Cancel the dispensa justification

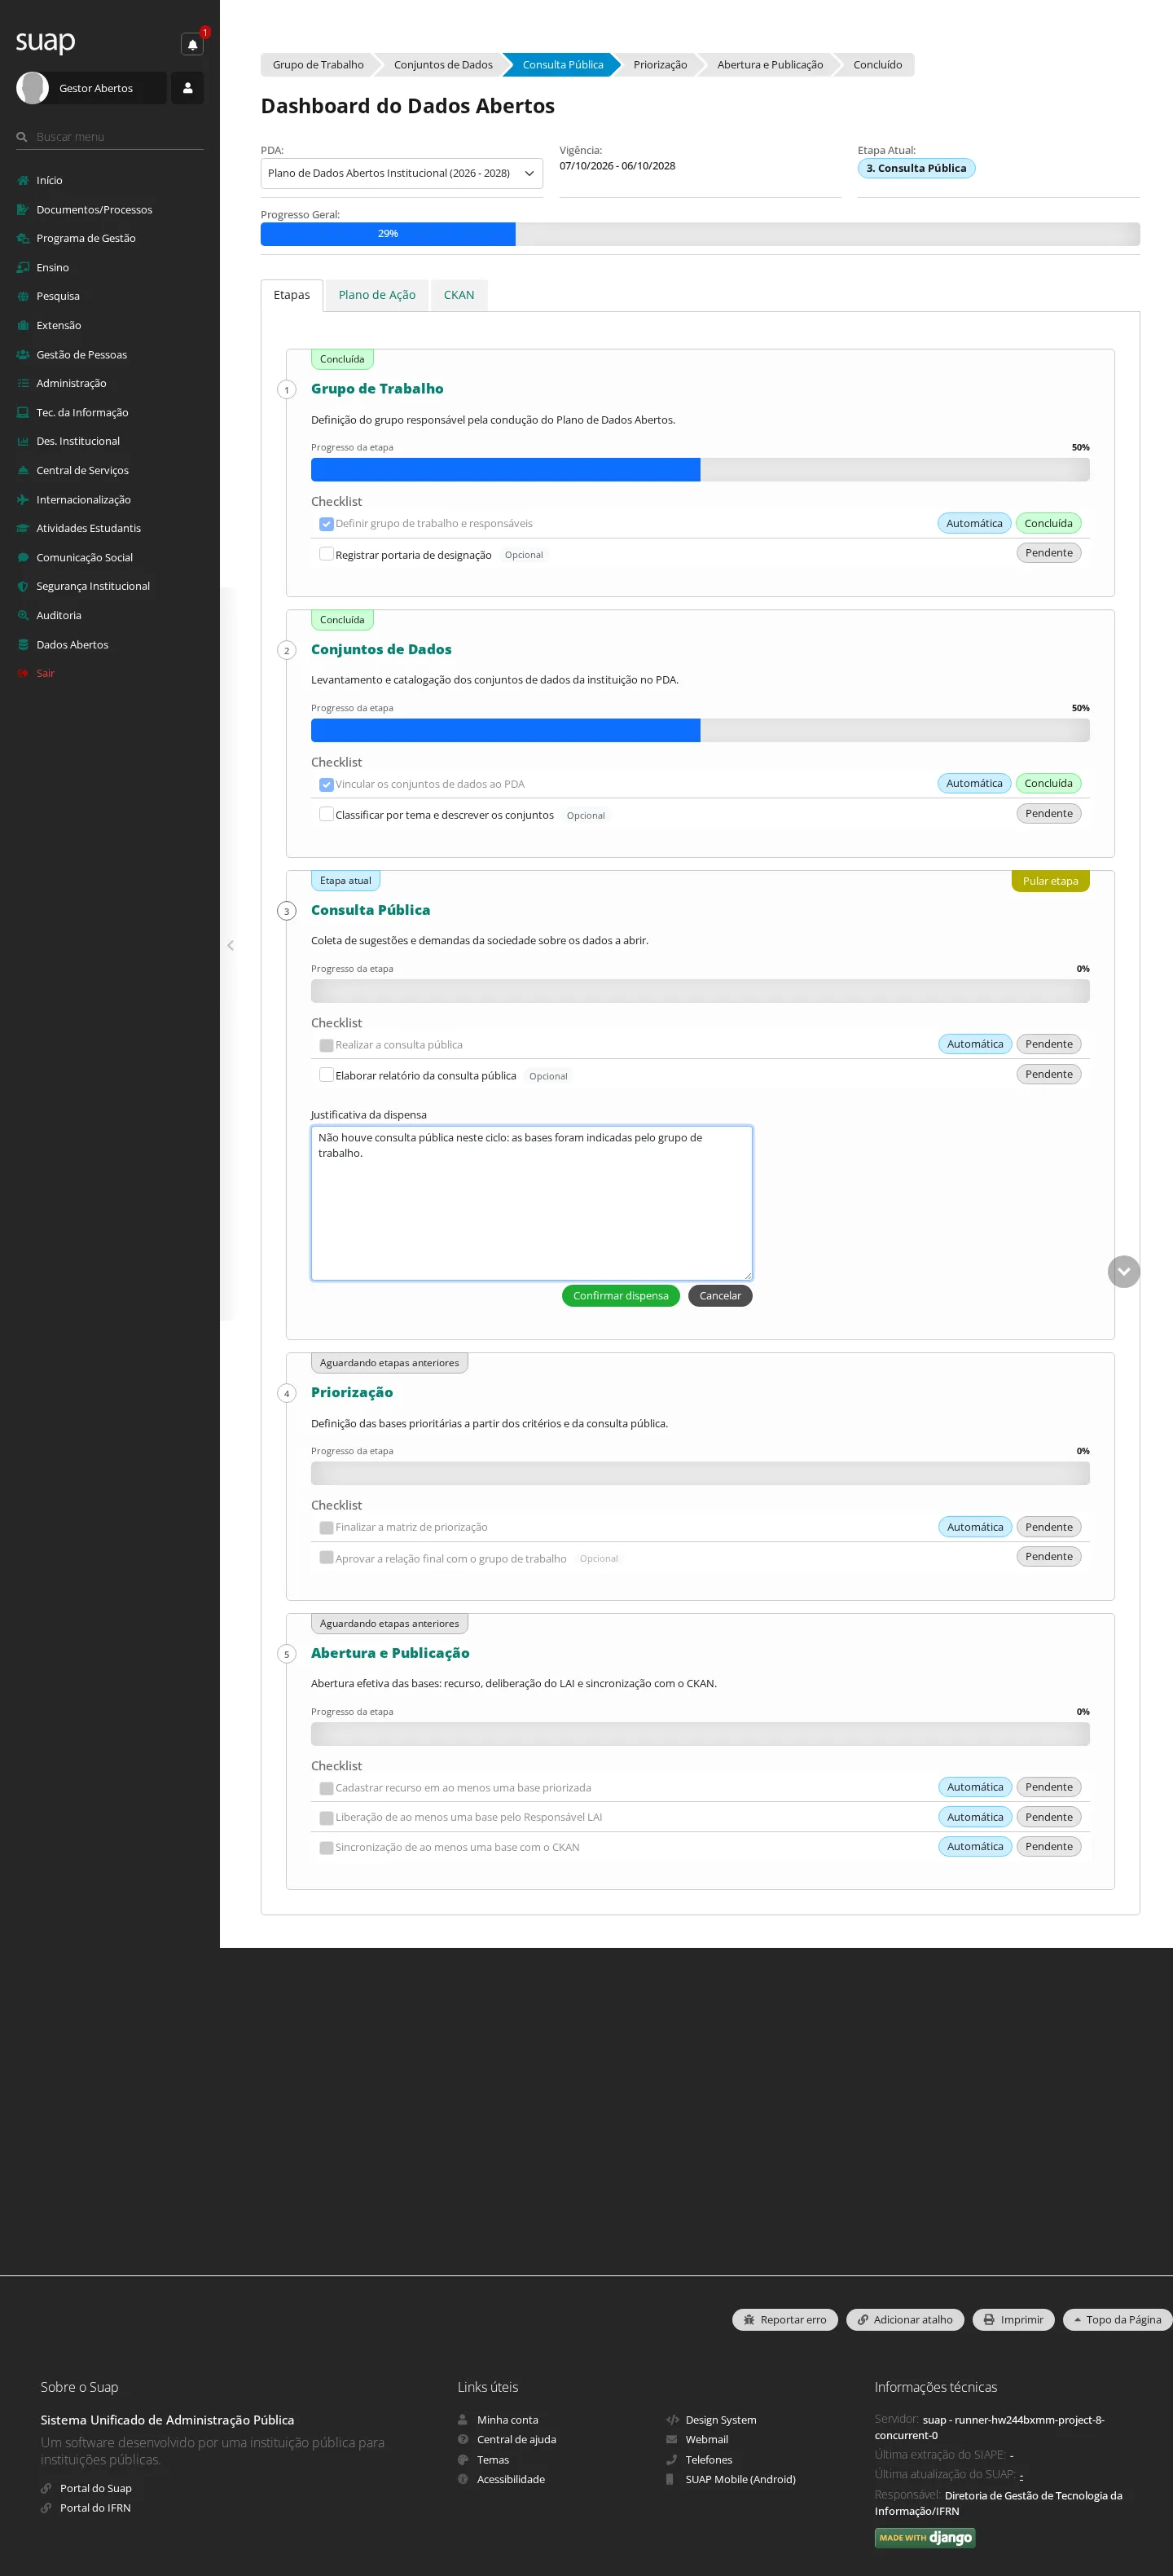[720, 1296]
